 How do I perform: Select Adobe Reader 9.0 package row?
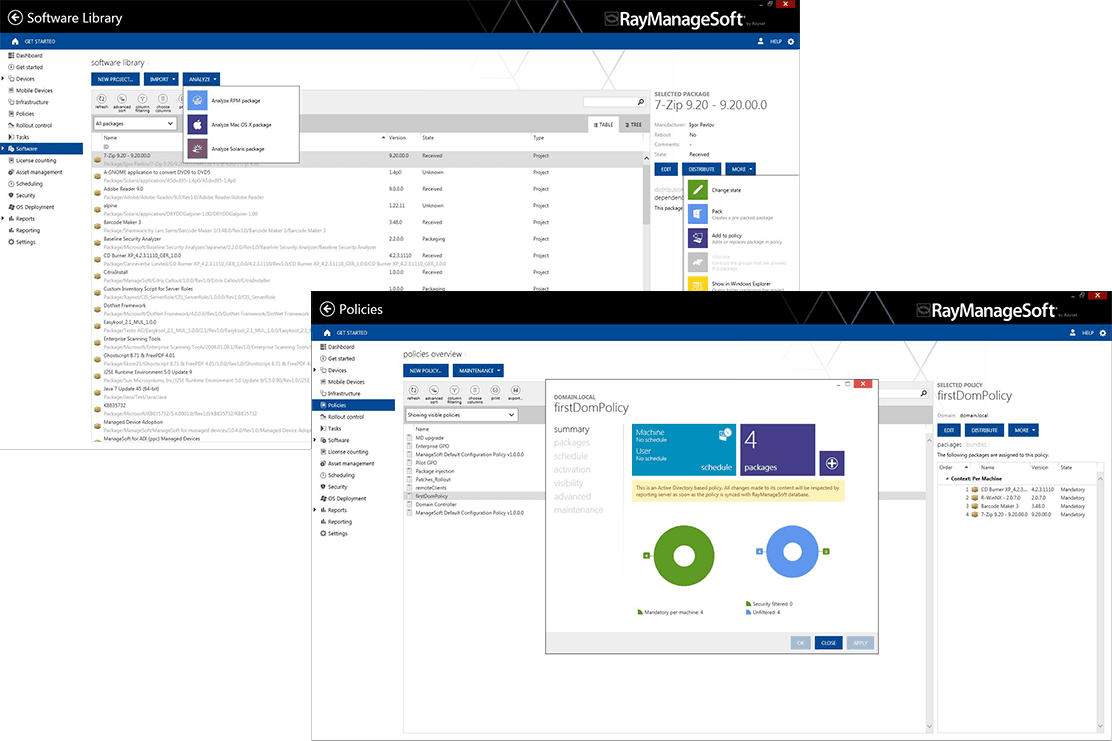pyautogui.click(x=369, y=192)
